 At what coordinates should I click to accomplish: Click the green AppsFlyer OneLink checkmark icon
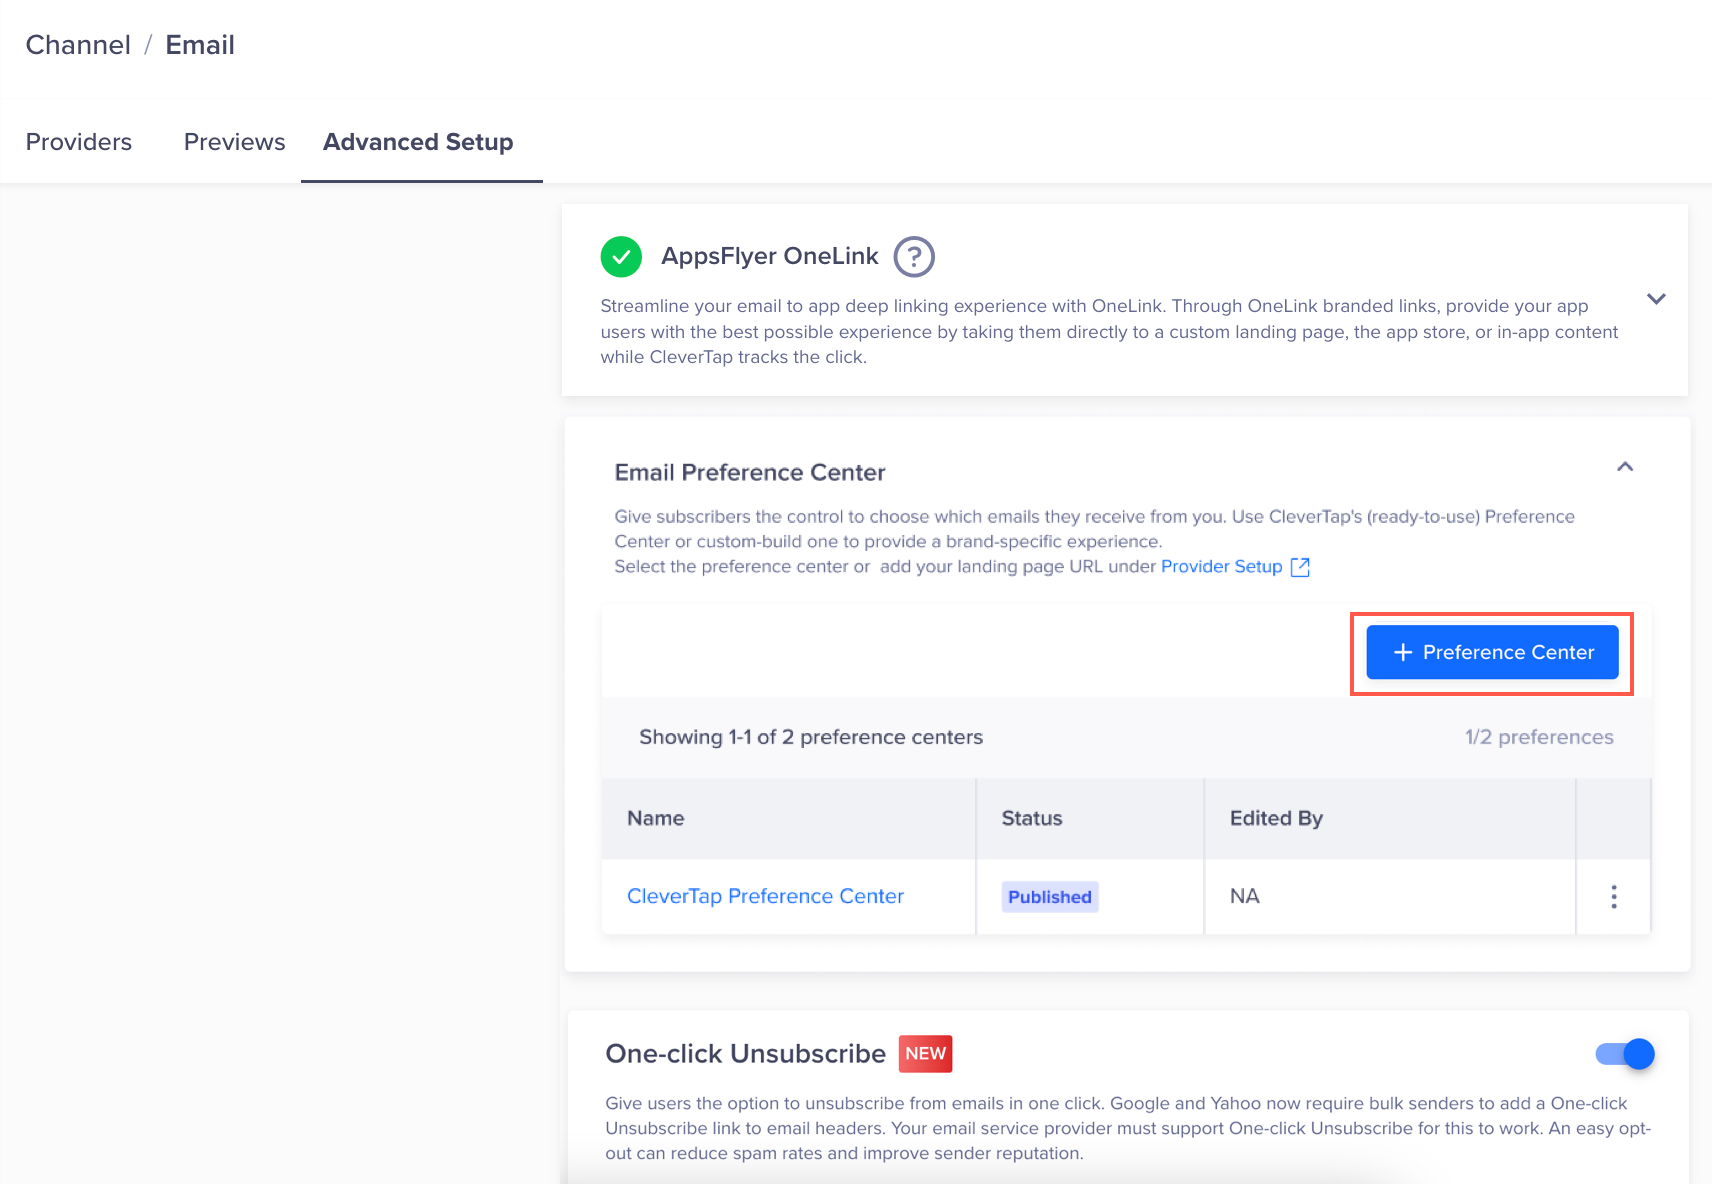[621, 257]
